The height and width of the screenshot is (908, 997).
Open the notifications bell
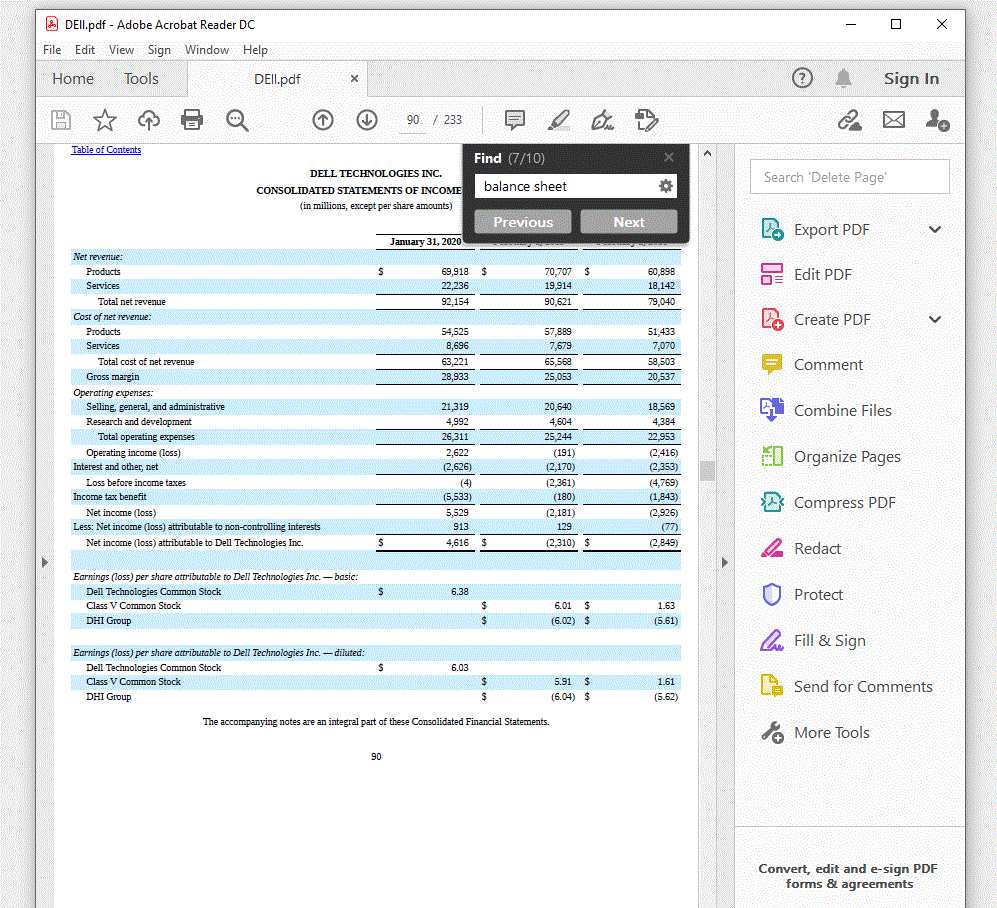tap(843, 78)
